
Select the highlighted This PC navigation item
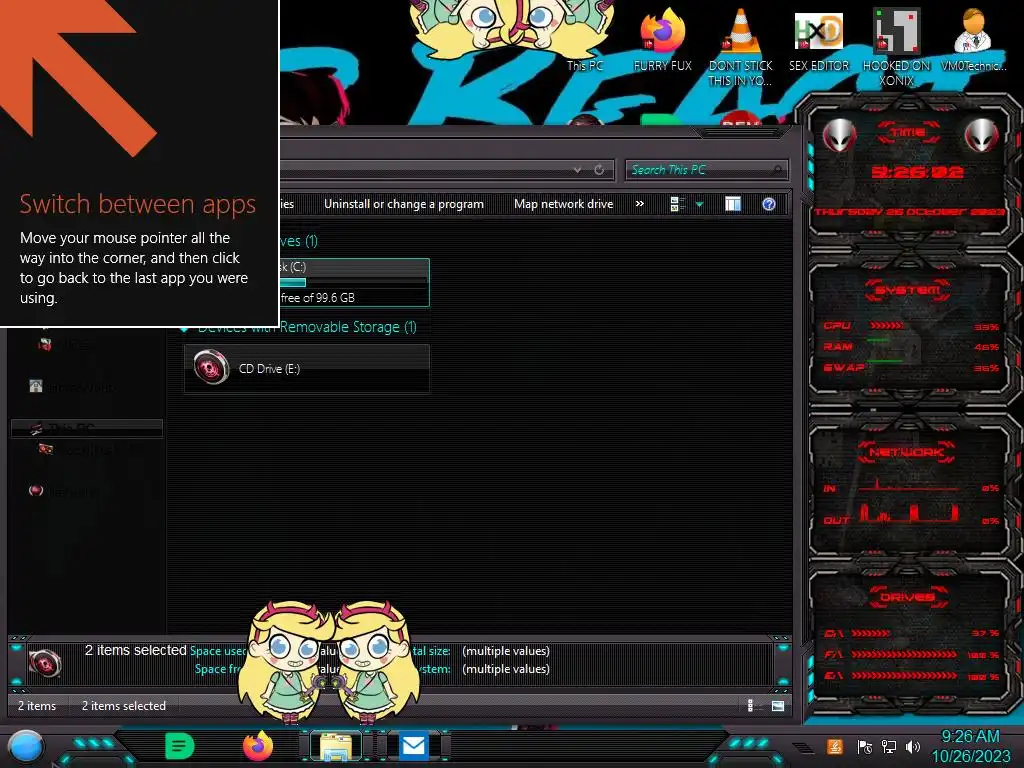(x=87, y=428)
